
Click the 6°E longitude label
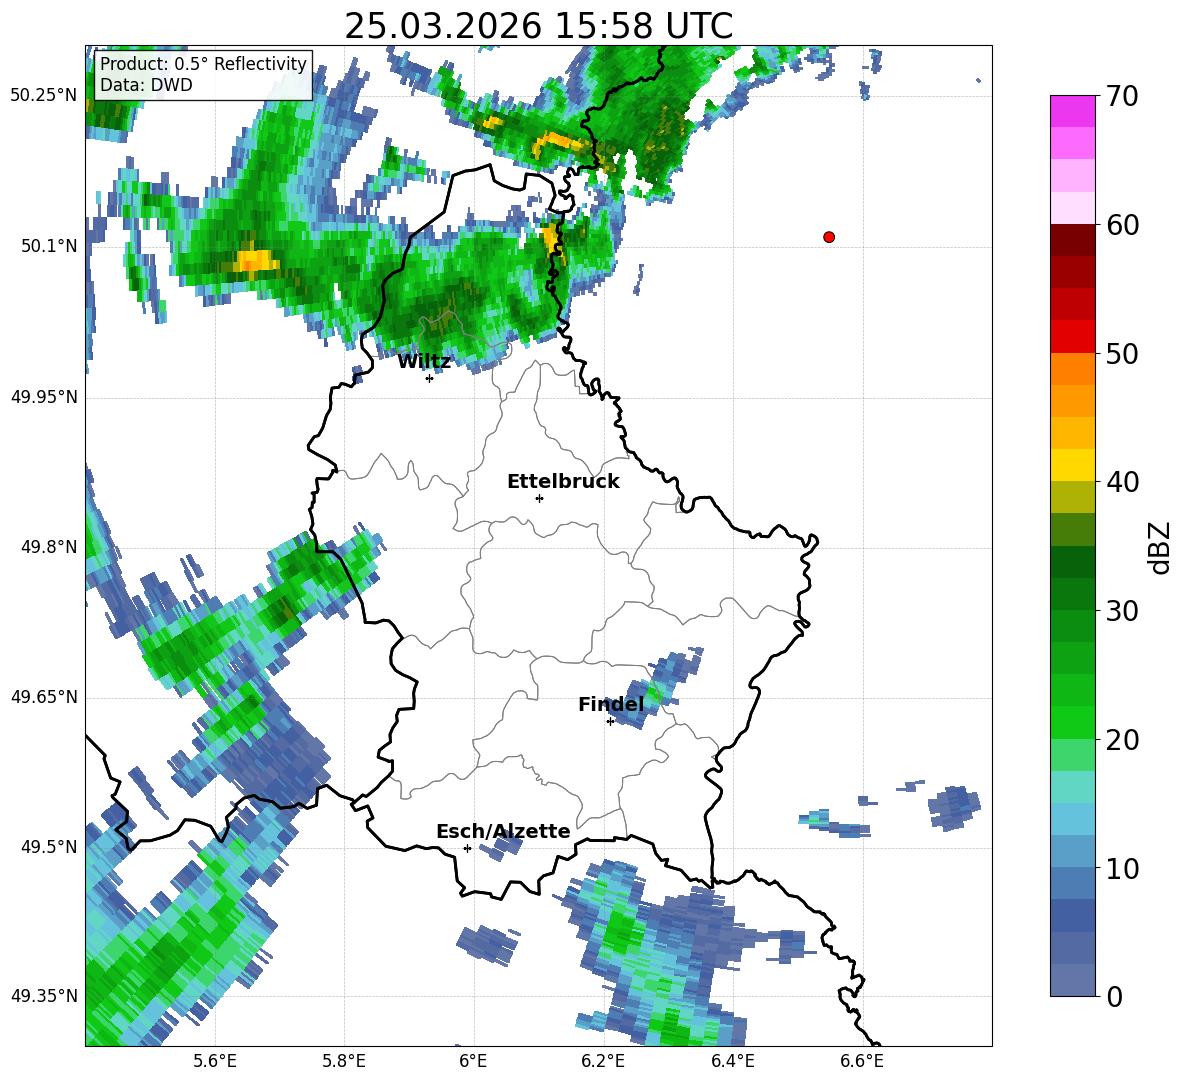click(x=473, y=1061)
